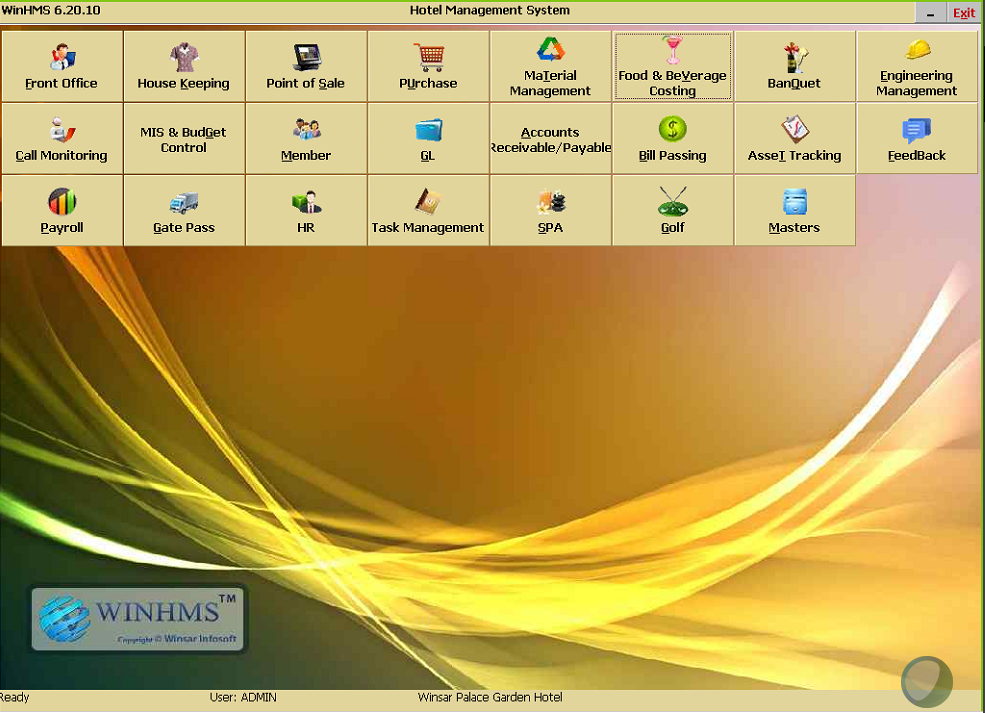Select the Purchase shopping cart icon

428,58
